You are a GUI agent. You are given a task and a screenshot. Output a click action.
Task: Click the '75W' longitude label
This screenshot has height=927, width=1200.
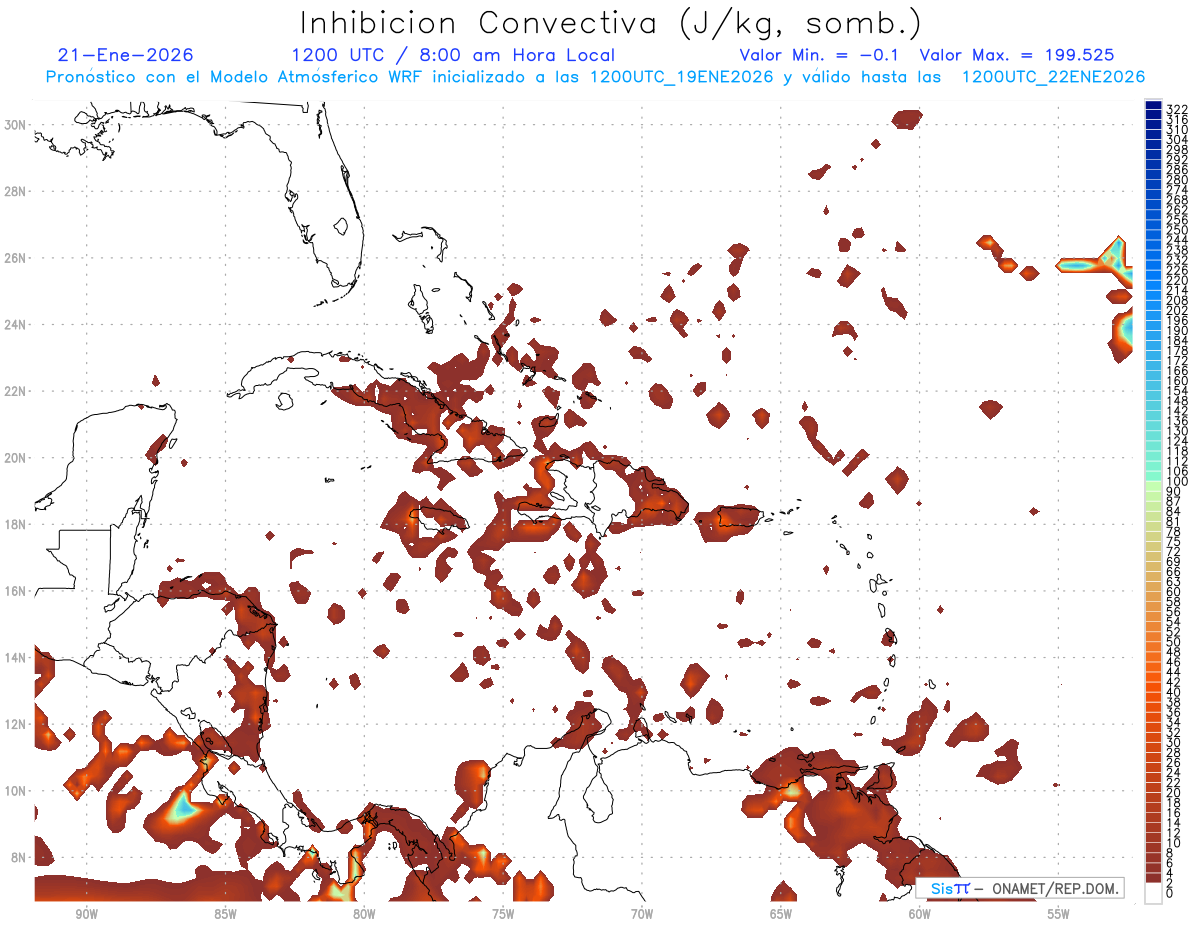point(503,914)
